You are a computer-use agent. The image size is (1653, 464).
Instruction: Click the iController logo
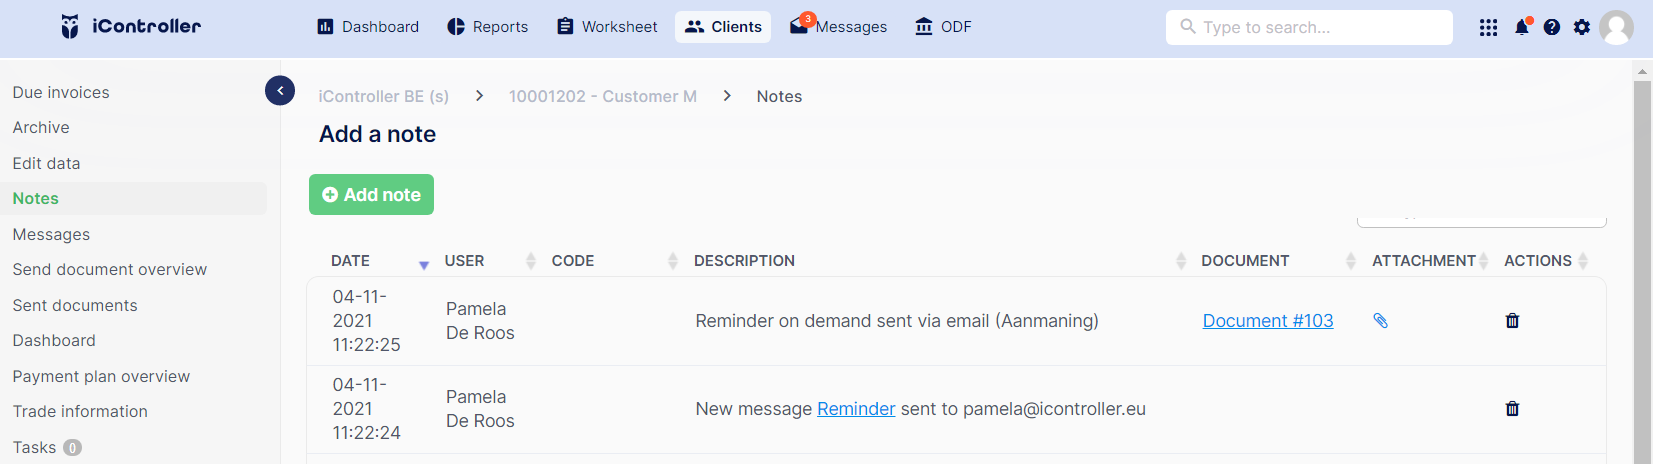tap(130, 27)
